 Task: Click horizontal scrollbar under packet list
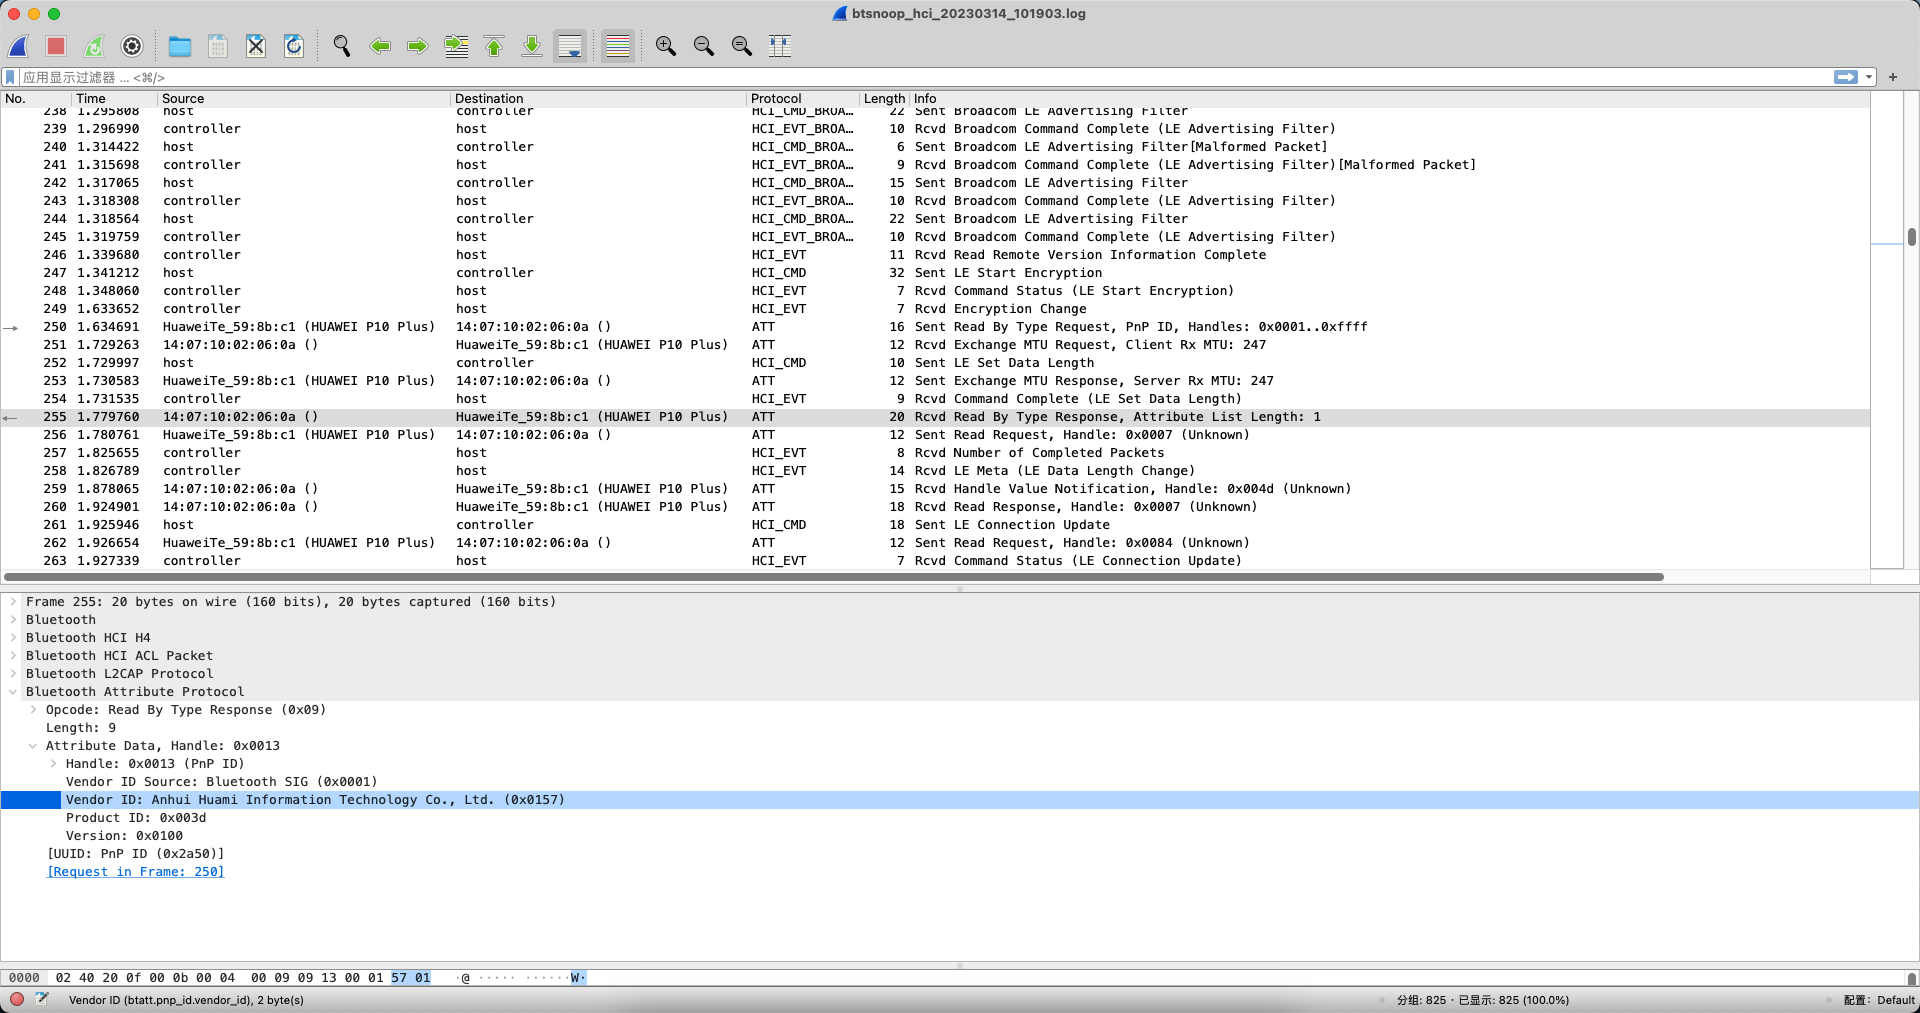click(834, 577)
